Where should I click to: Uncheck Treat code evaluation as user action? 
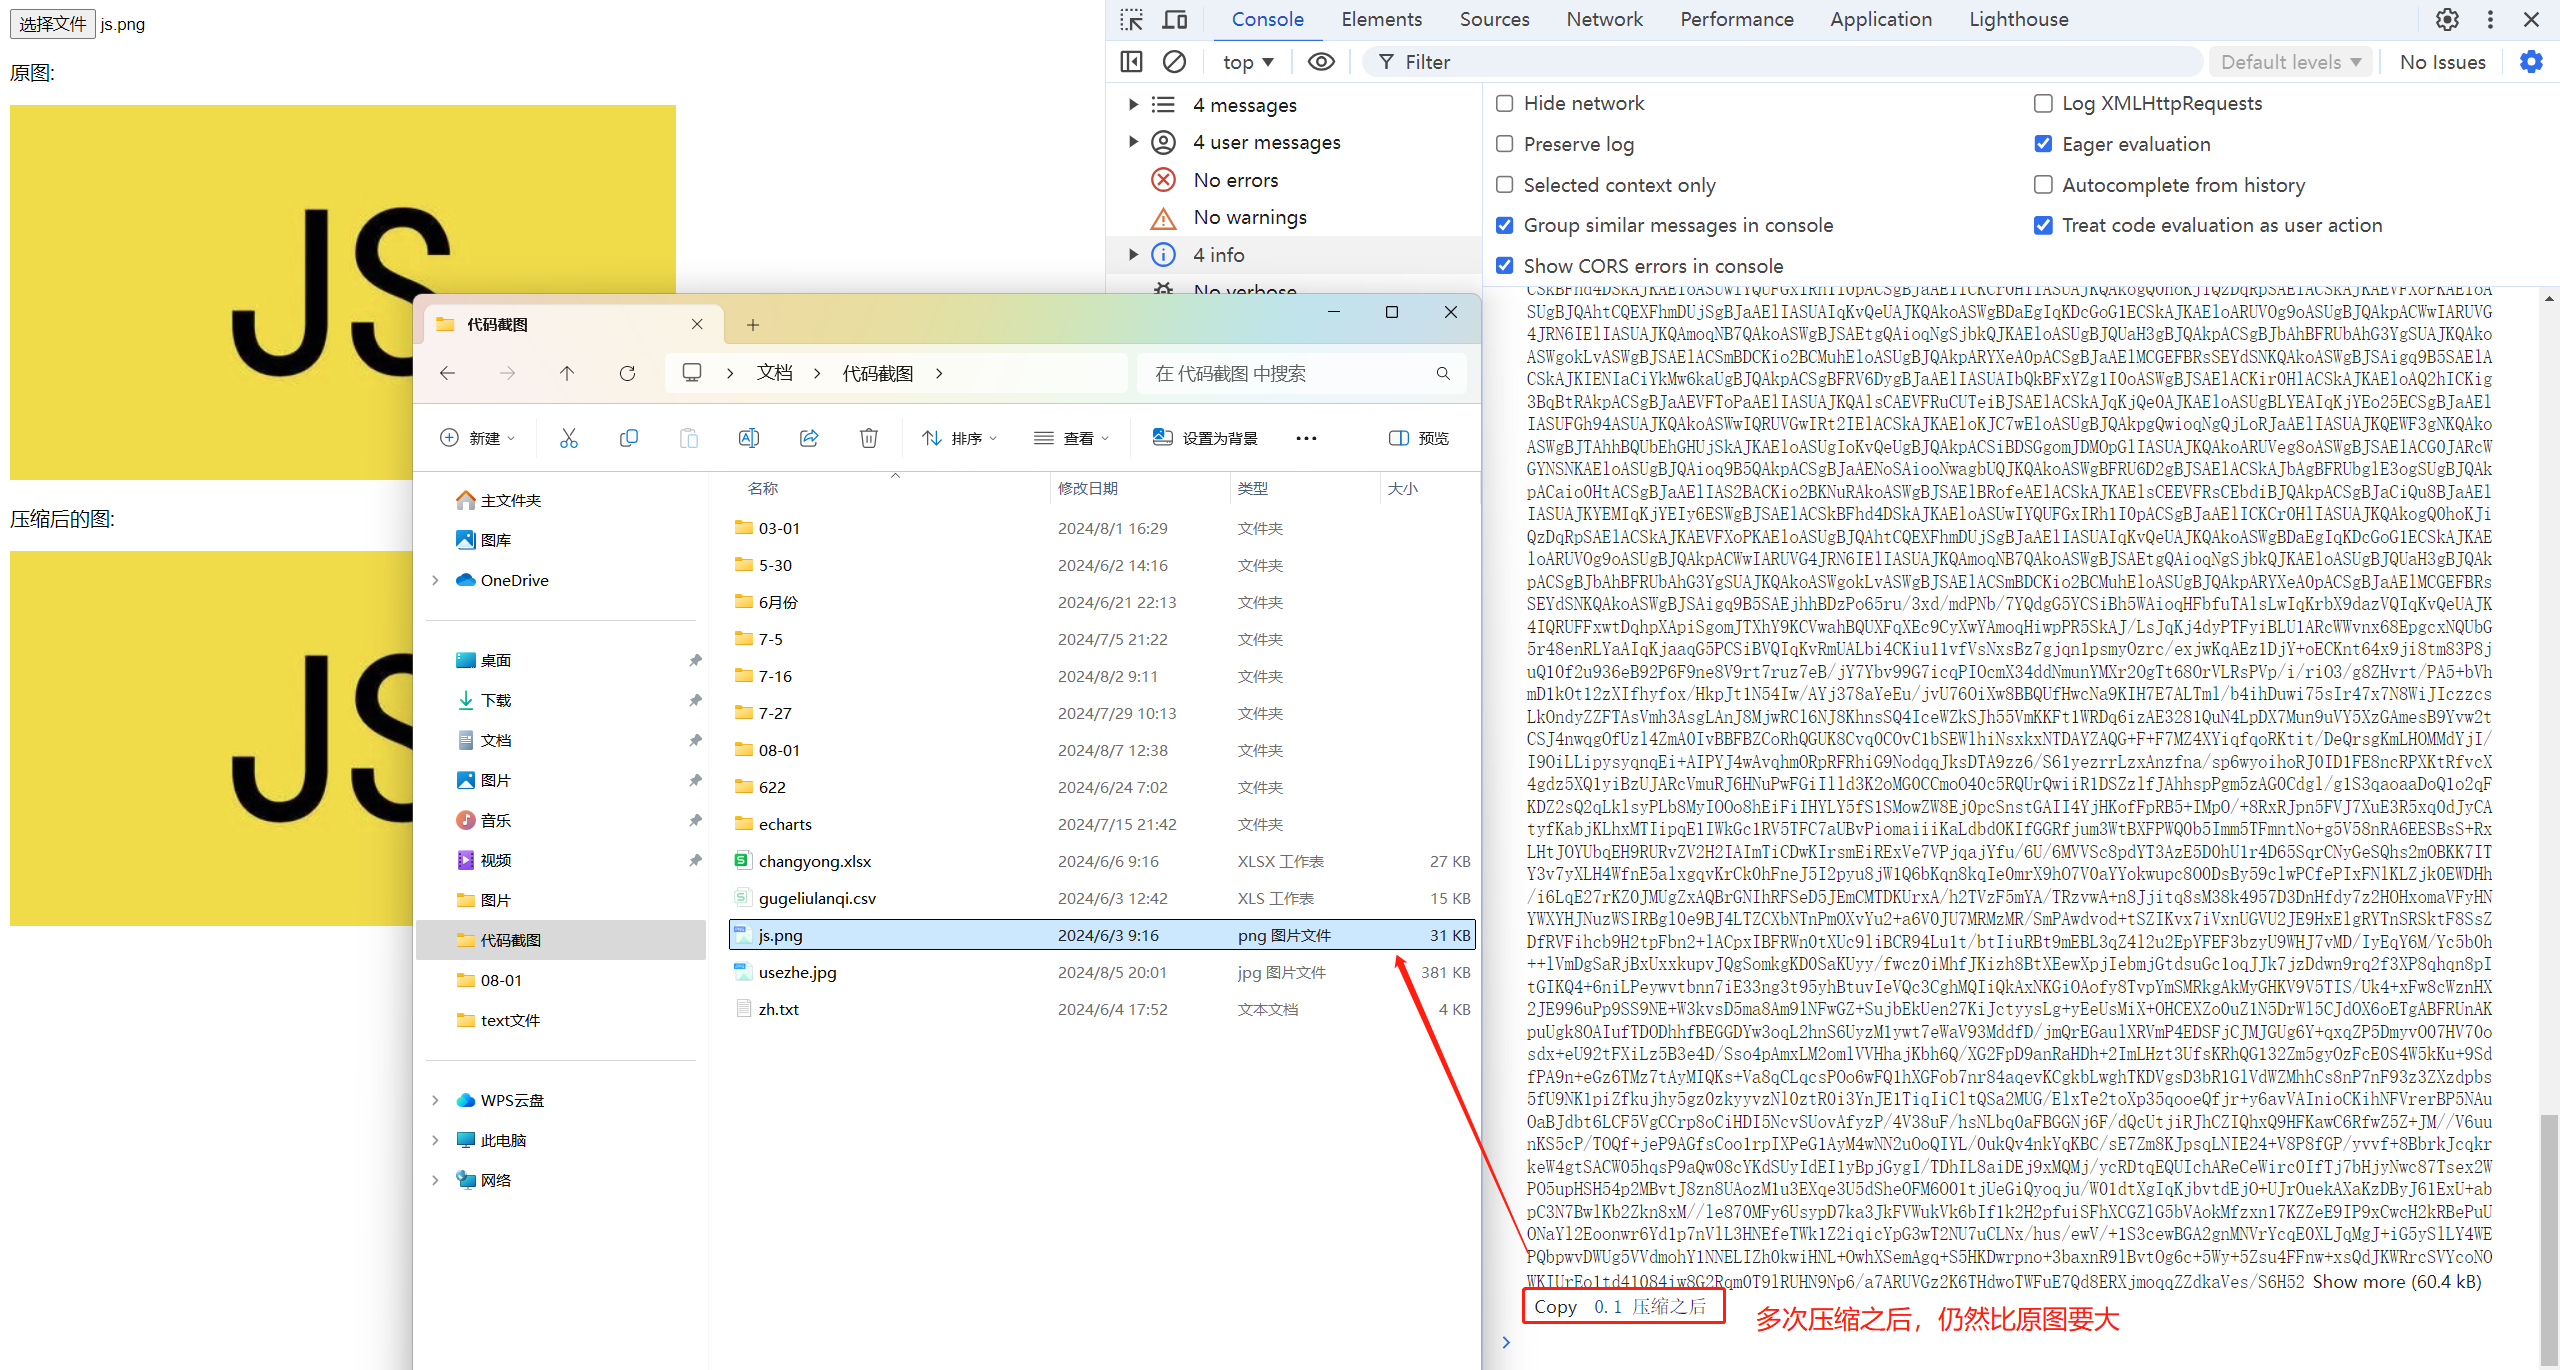2043,225
